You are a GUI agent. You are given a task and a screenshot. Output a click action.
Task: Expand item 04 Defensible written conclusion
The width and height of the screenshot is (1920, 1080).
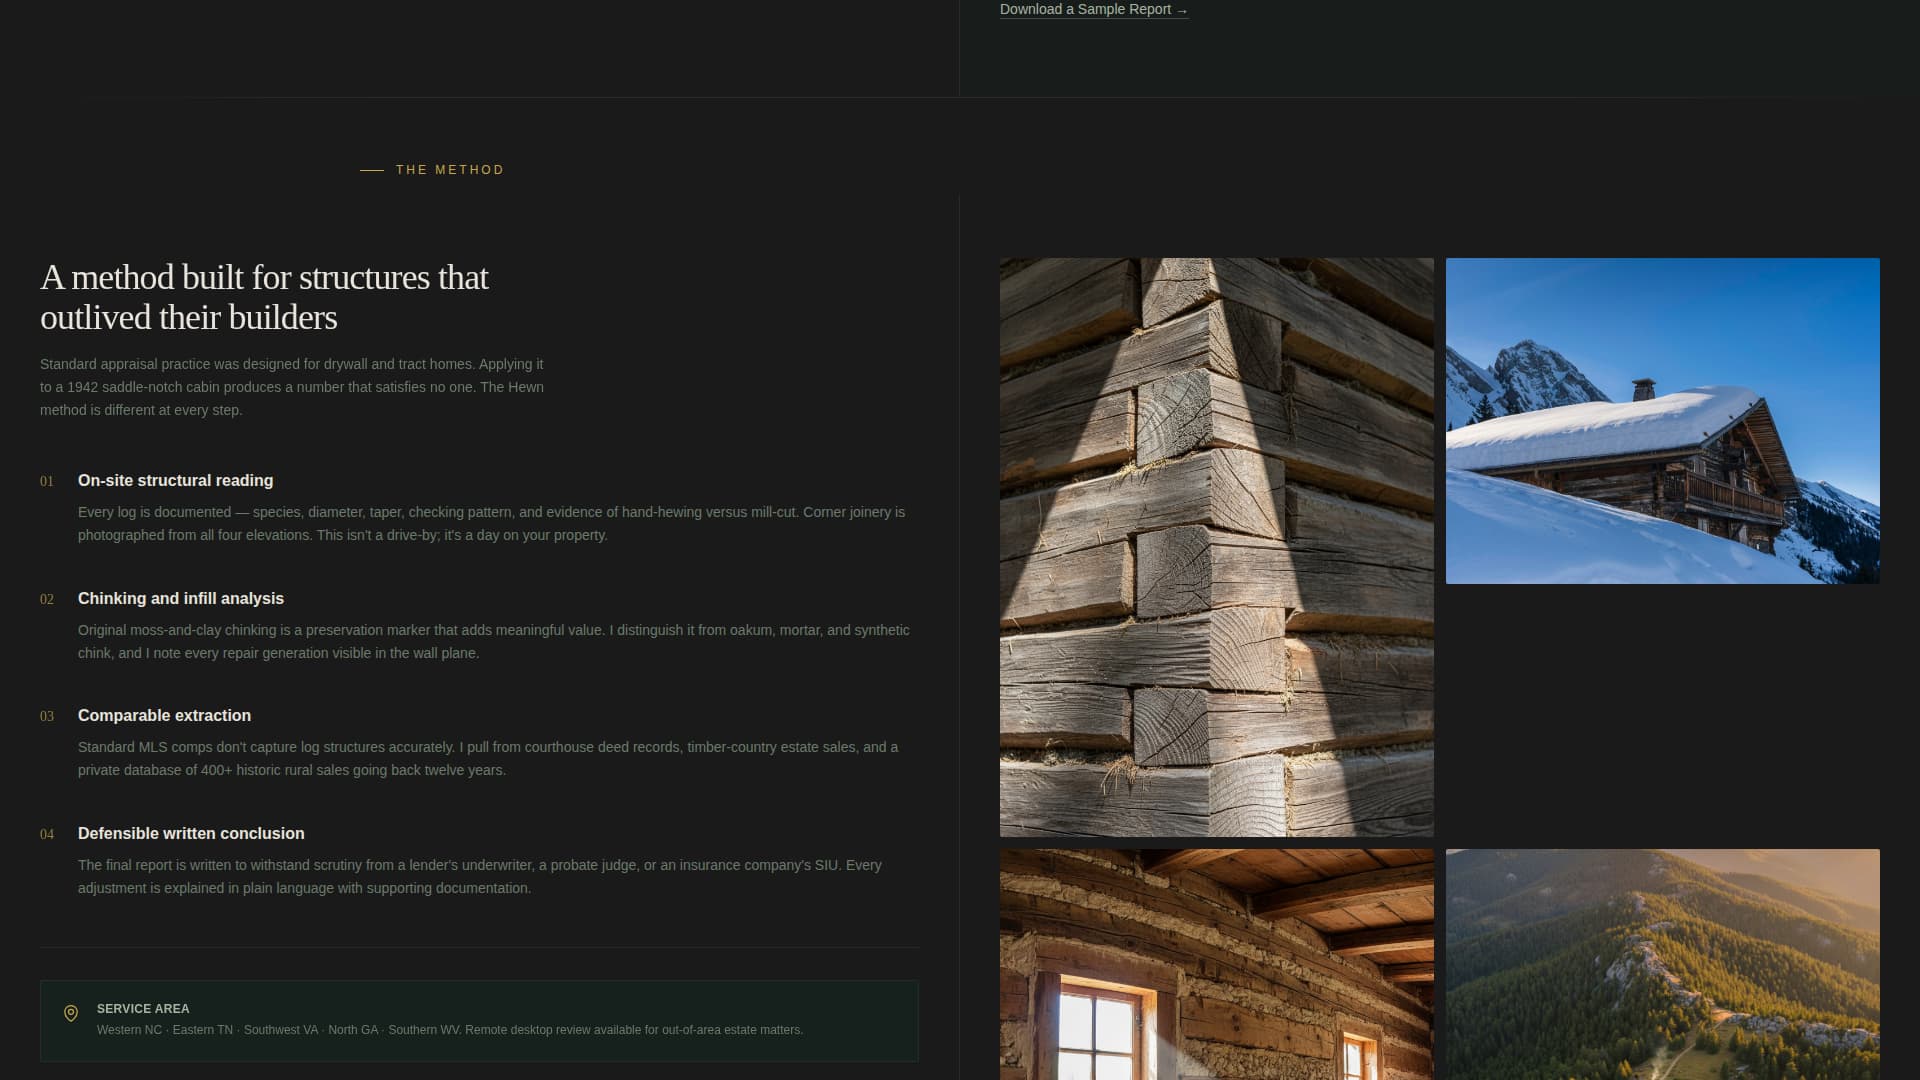pyautogui.click(x=190, y=834)
